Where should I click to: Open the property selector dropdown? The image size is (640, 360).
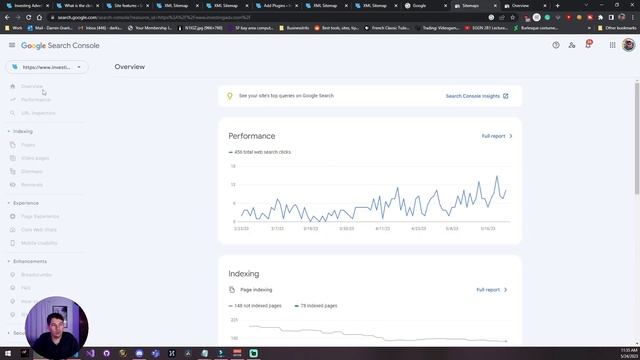47,67
